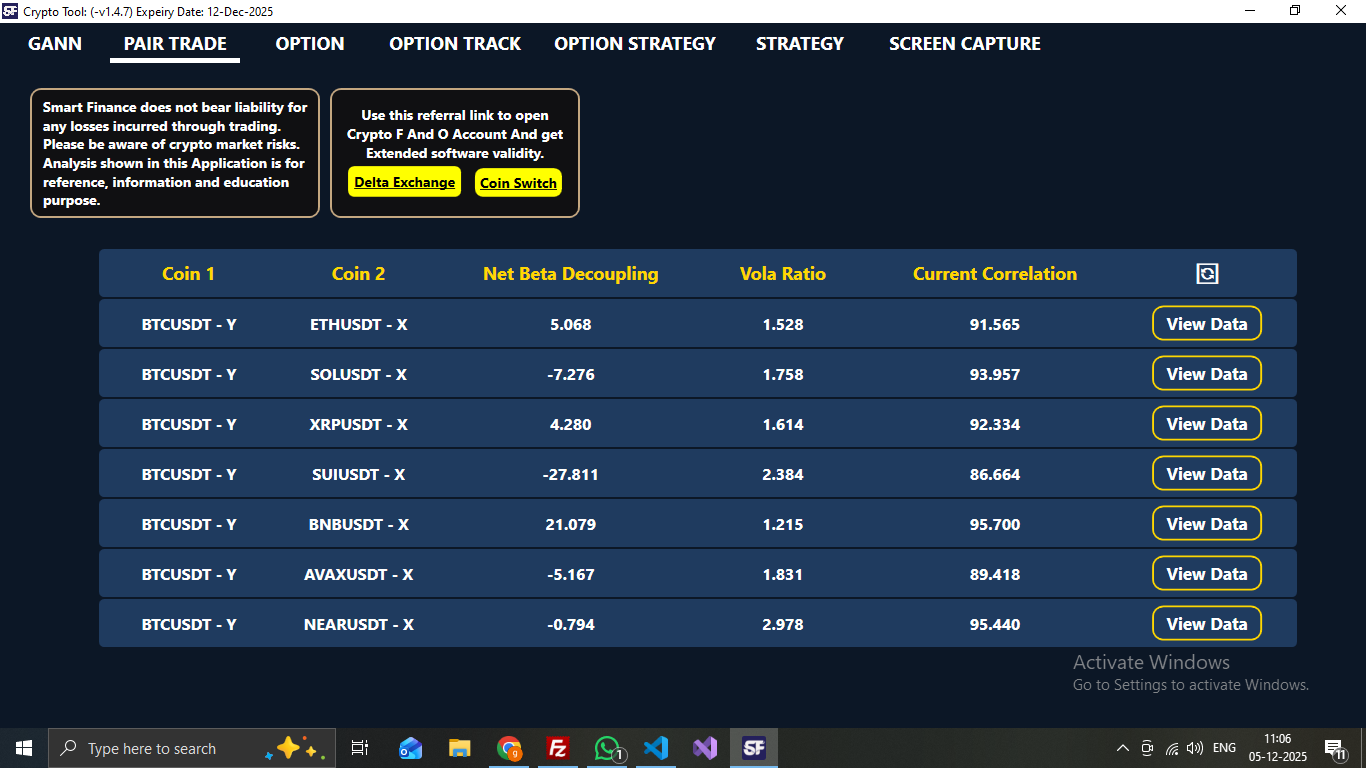This screenshot has height=768, width=1366.
Task: Open the Coin Switch referral link
Action: coord(518,182)
